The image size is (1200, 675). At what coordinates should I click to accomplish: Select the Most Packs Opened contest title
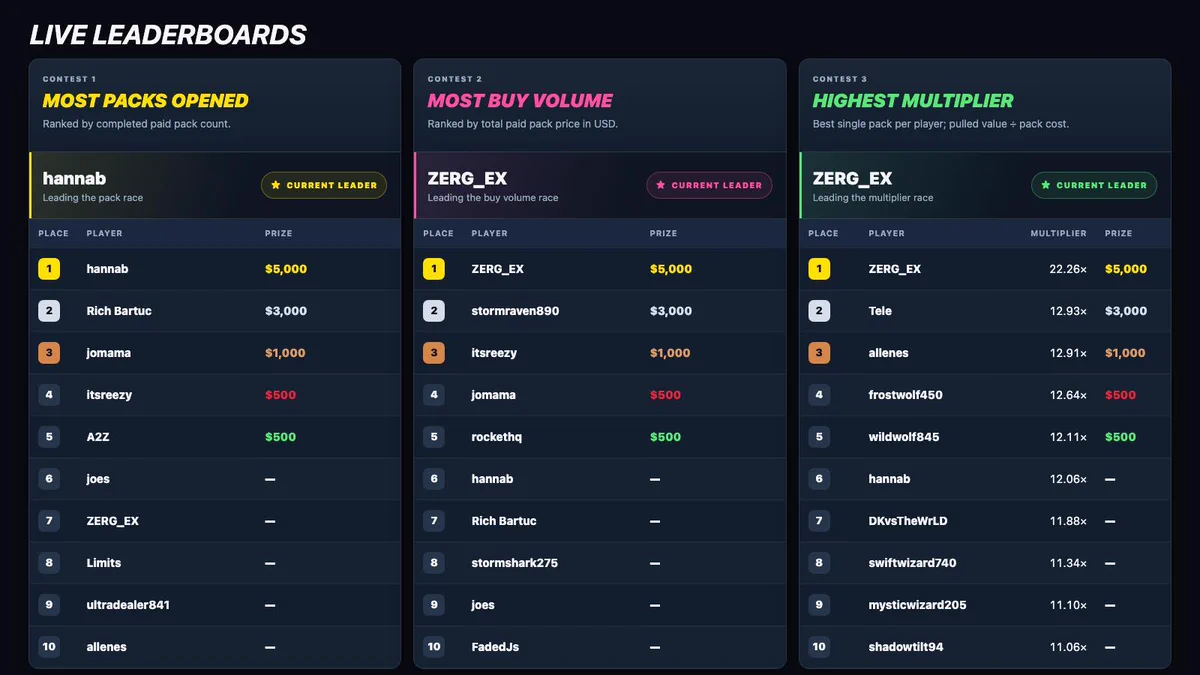(x=146, y=101)
